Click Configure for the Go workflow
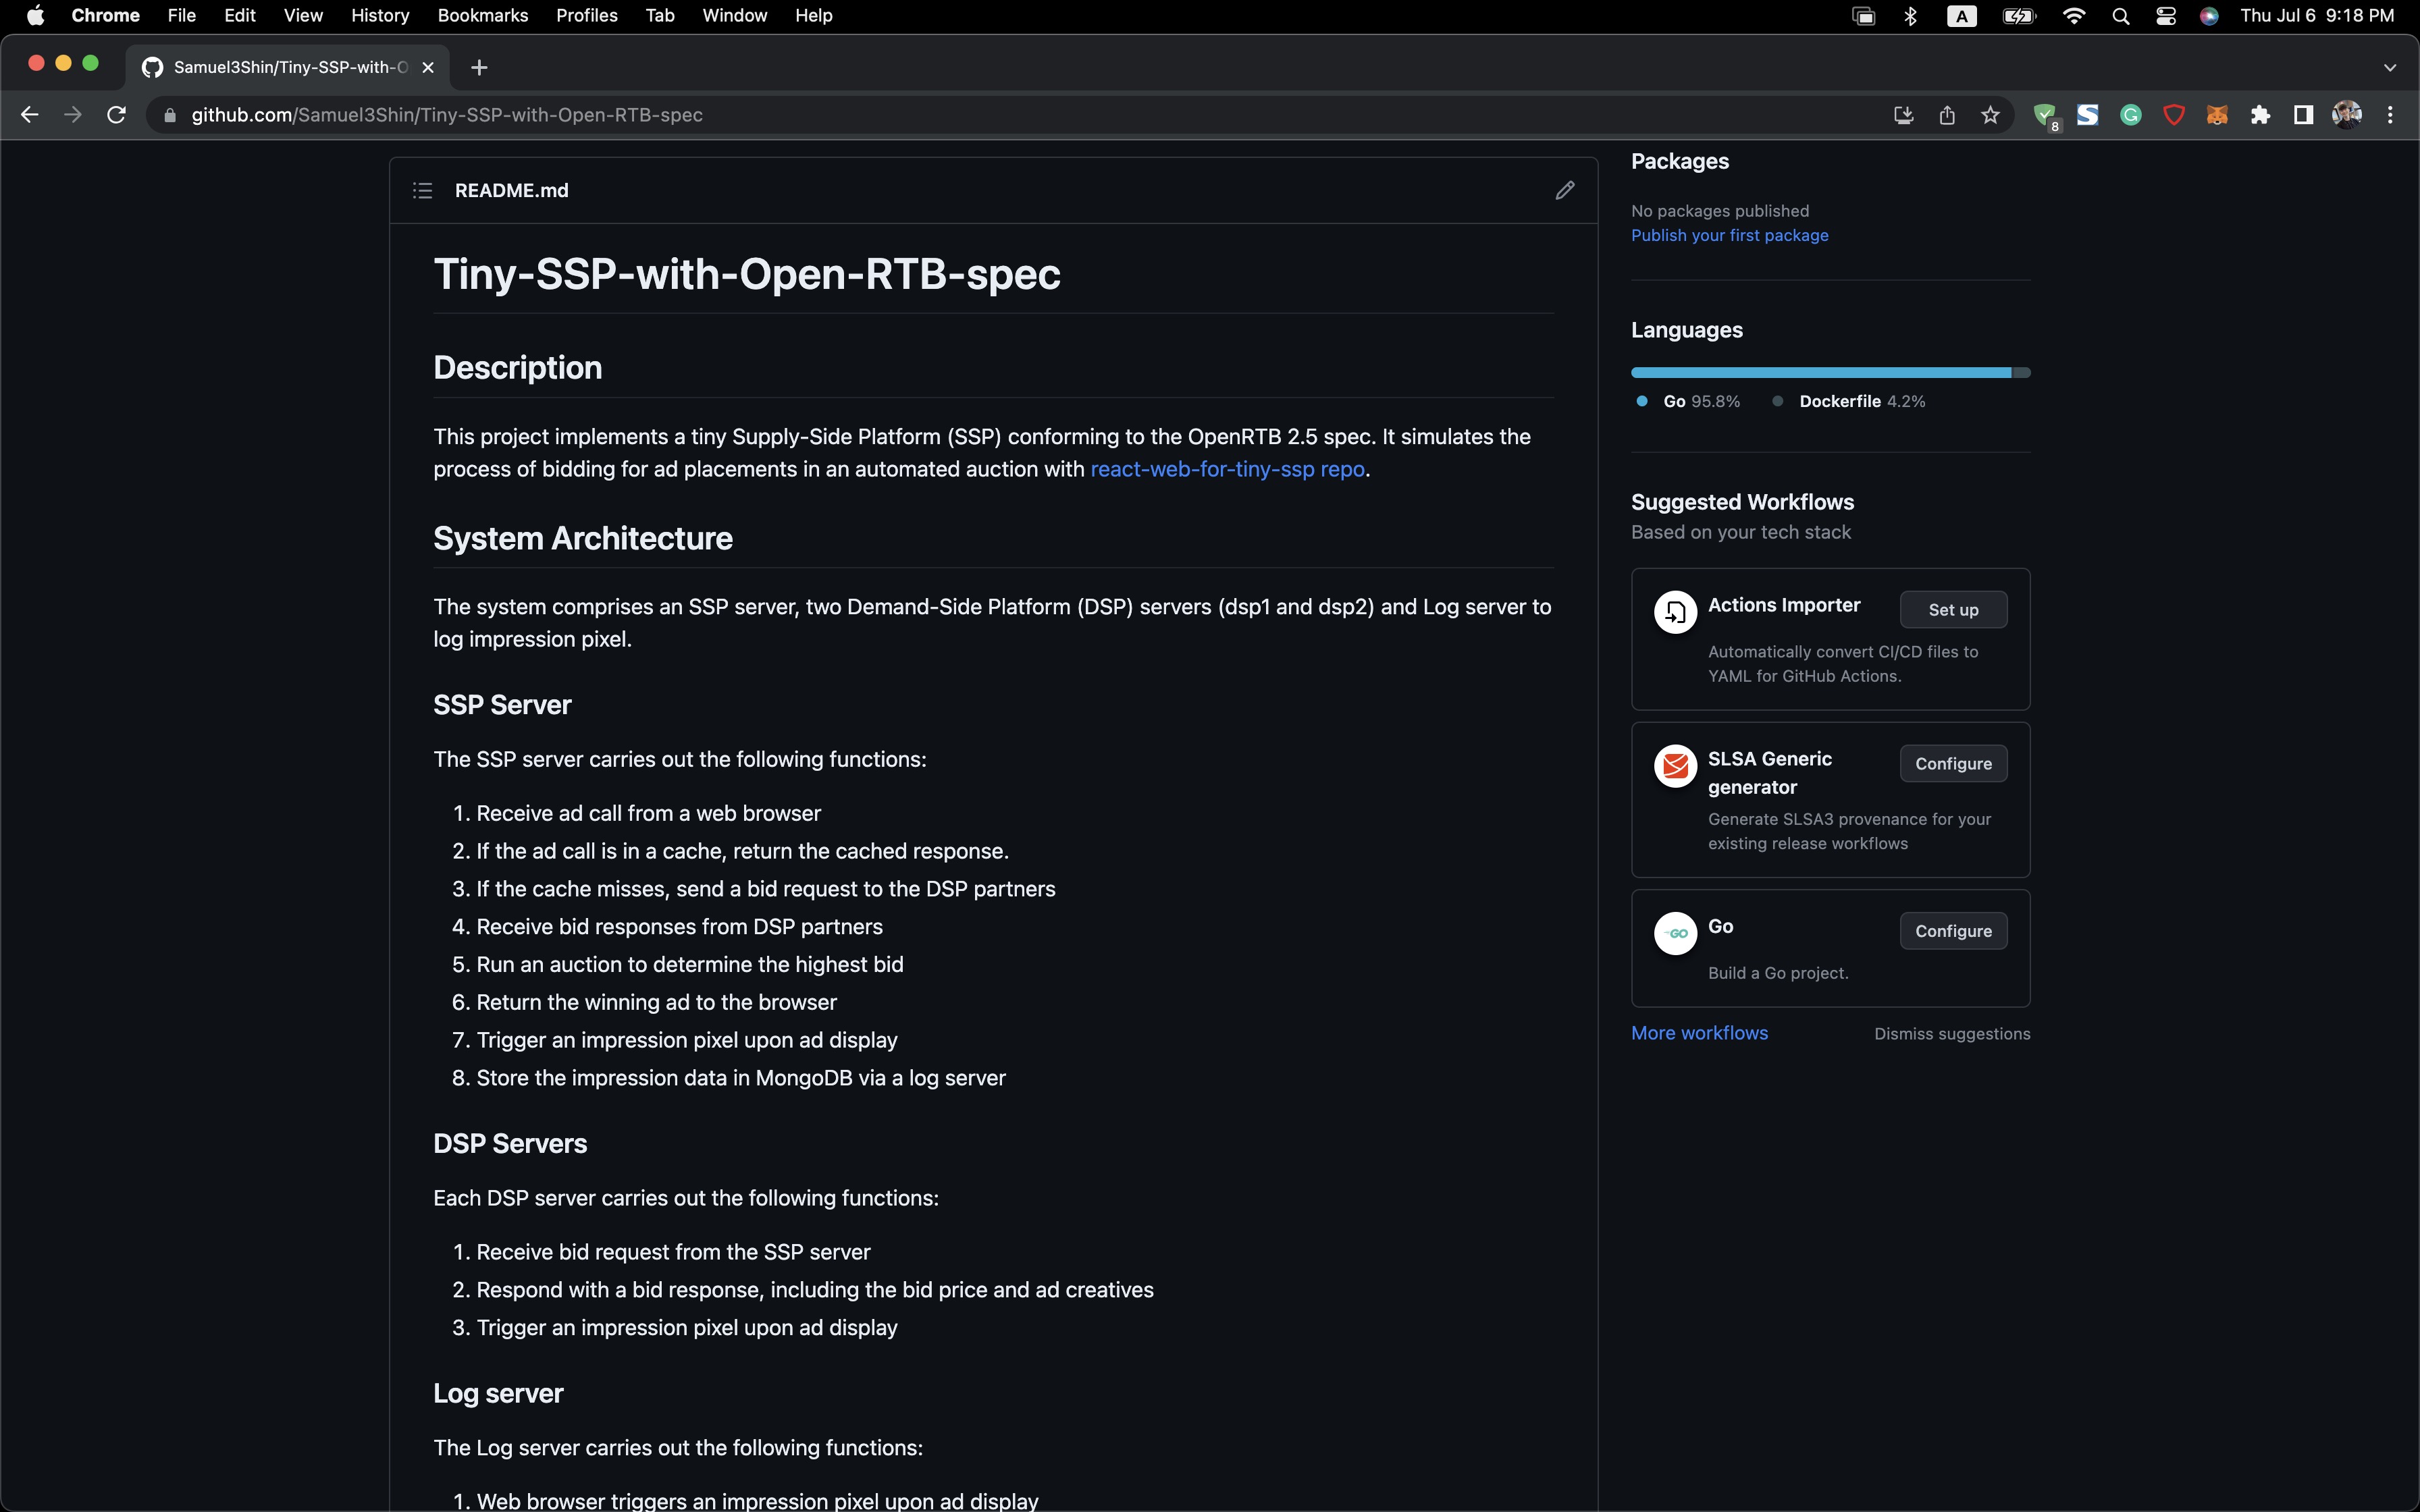This screenshot has height=1512, width=2420. (x=1952, y=930)
